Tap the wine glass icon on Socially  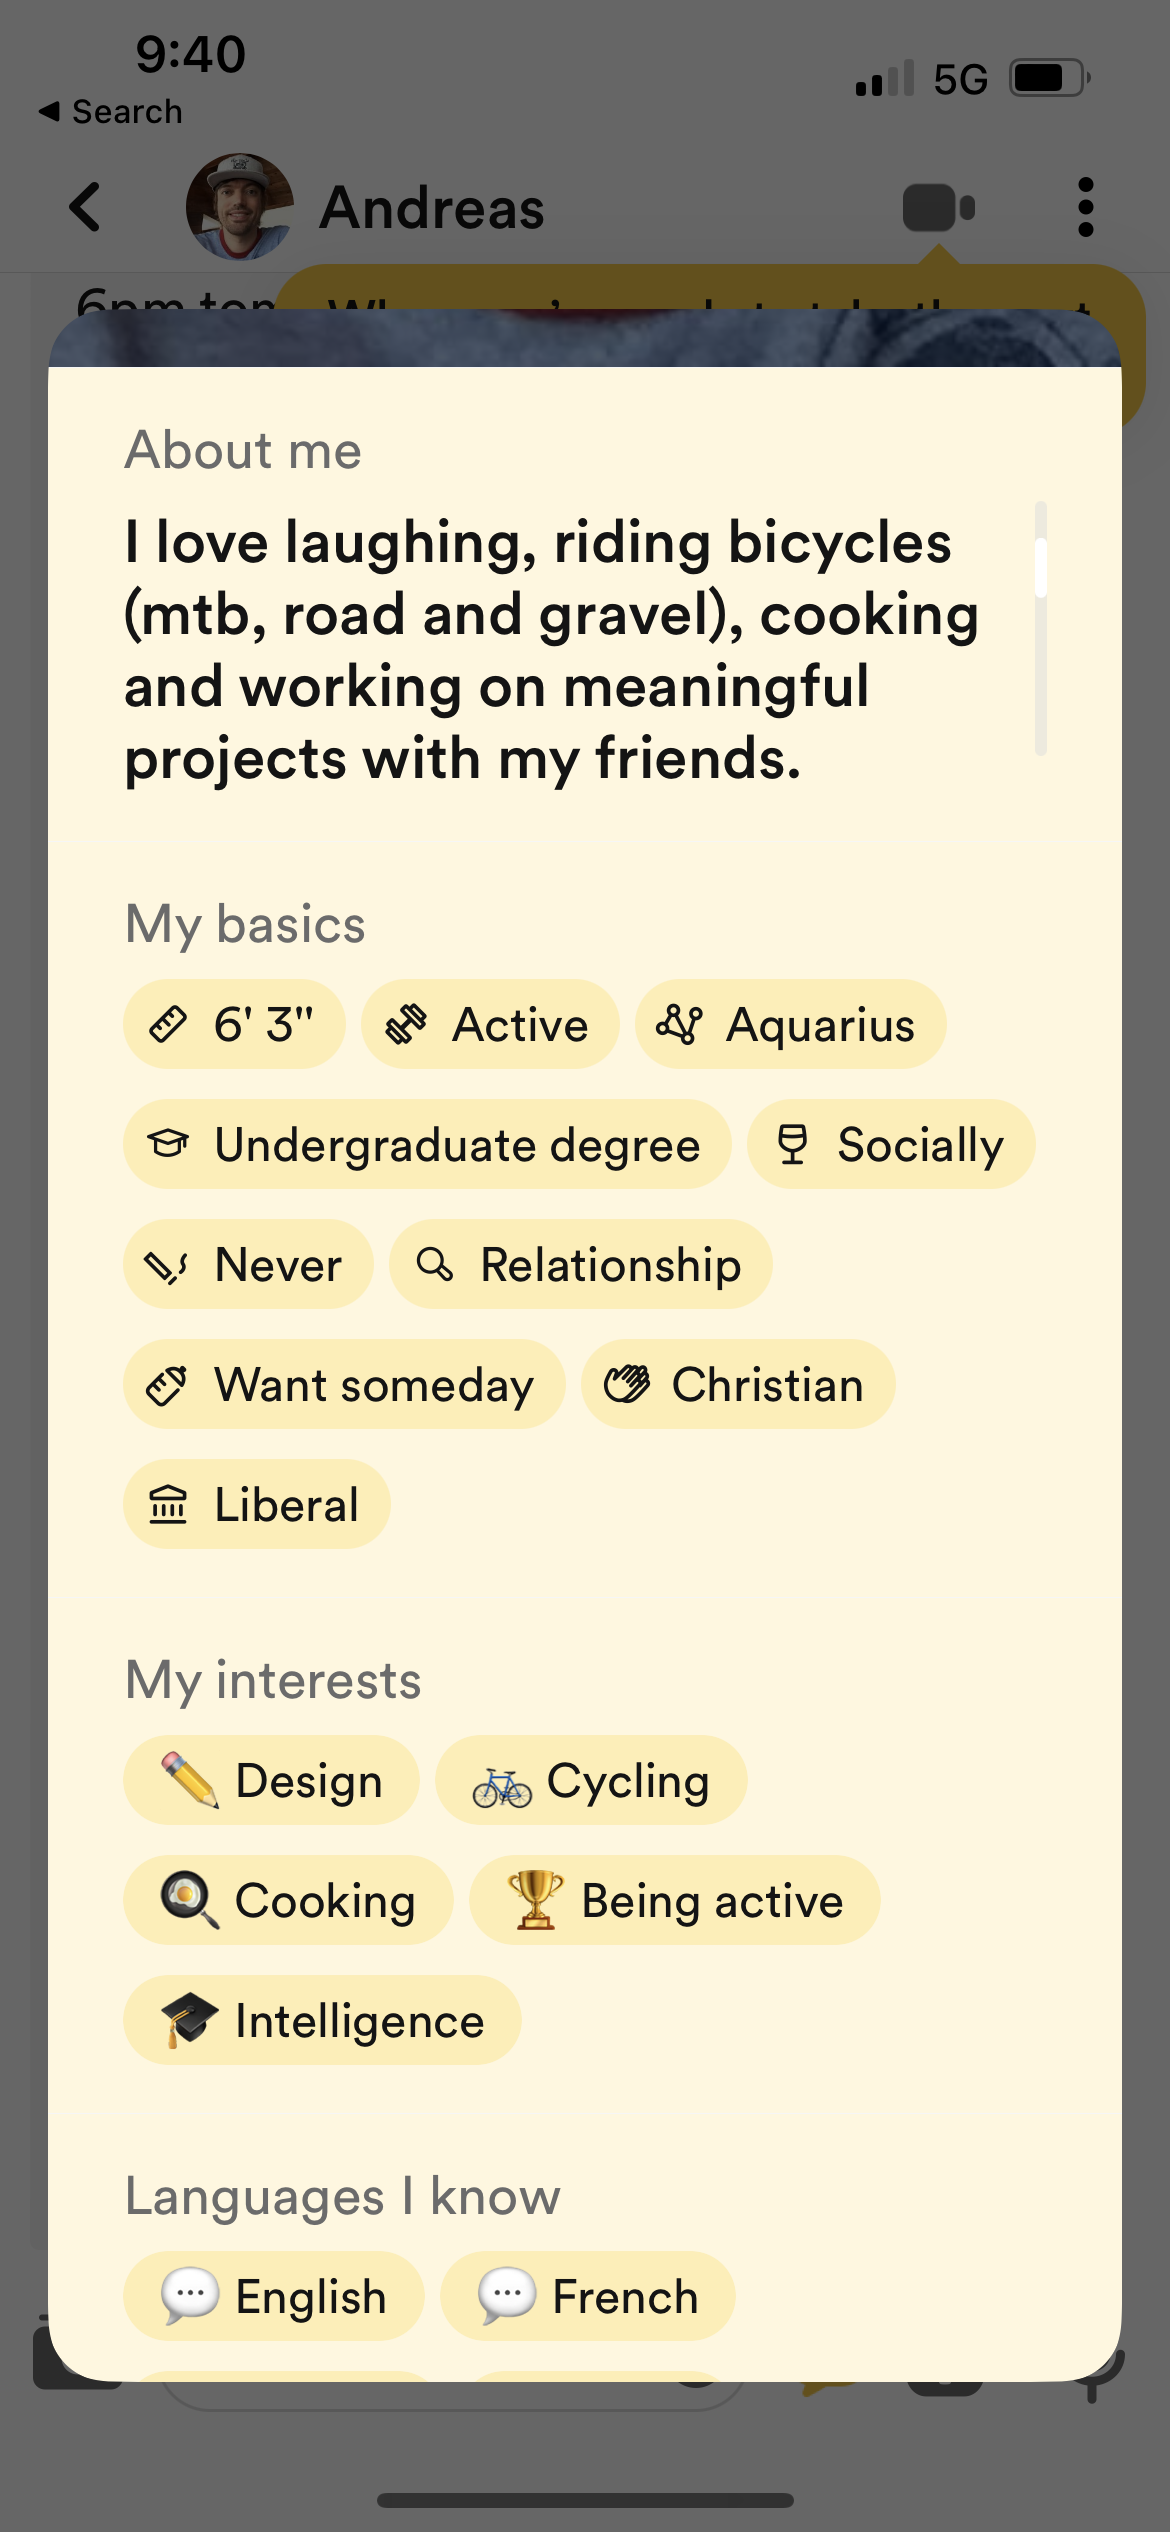(x=792, y=1144)
